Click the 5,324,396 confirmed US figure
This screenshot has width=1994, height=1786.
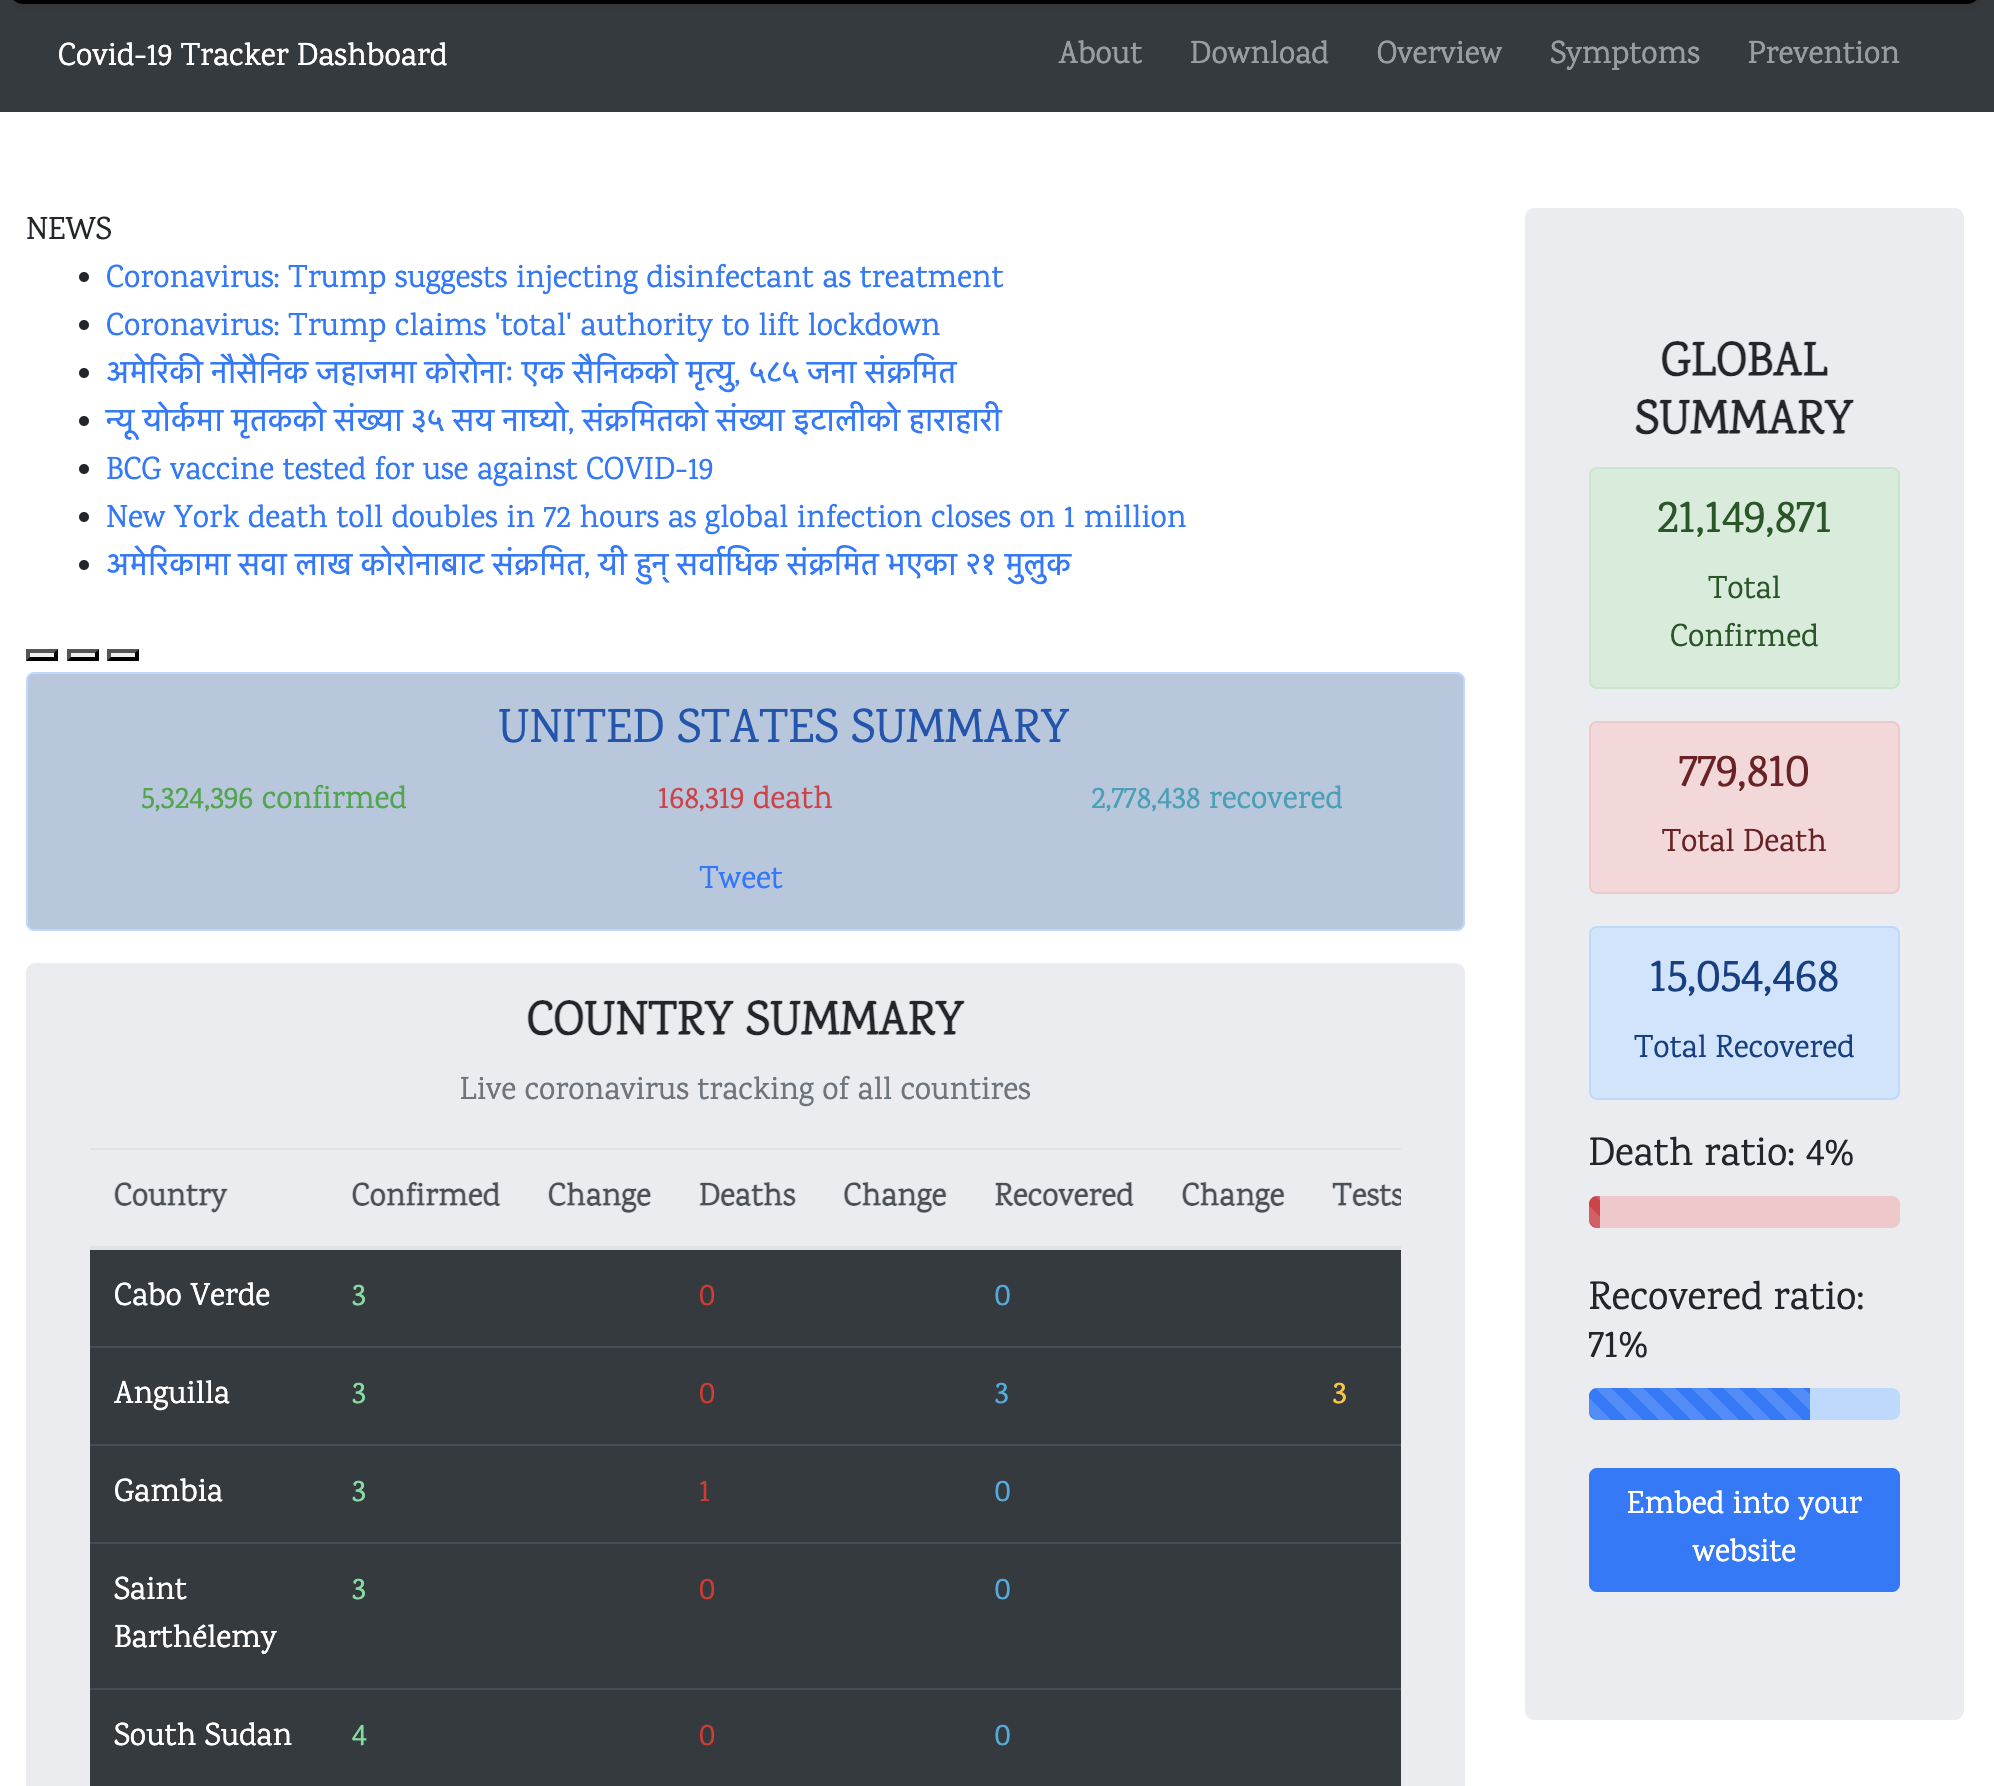point(273,798)
